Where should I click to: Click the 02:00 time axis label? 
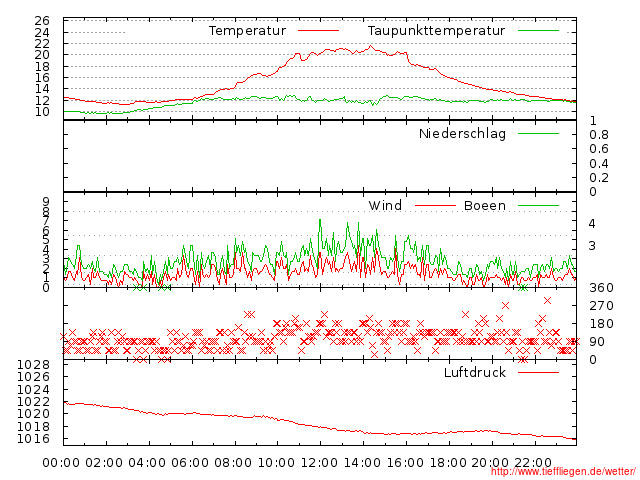click(104, 463)
